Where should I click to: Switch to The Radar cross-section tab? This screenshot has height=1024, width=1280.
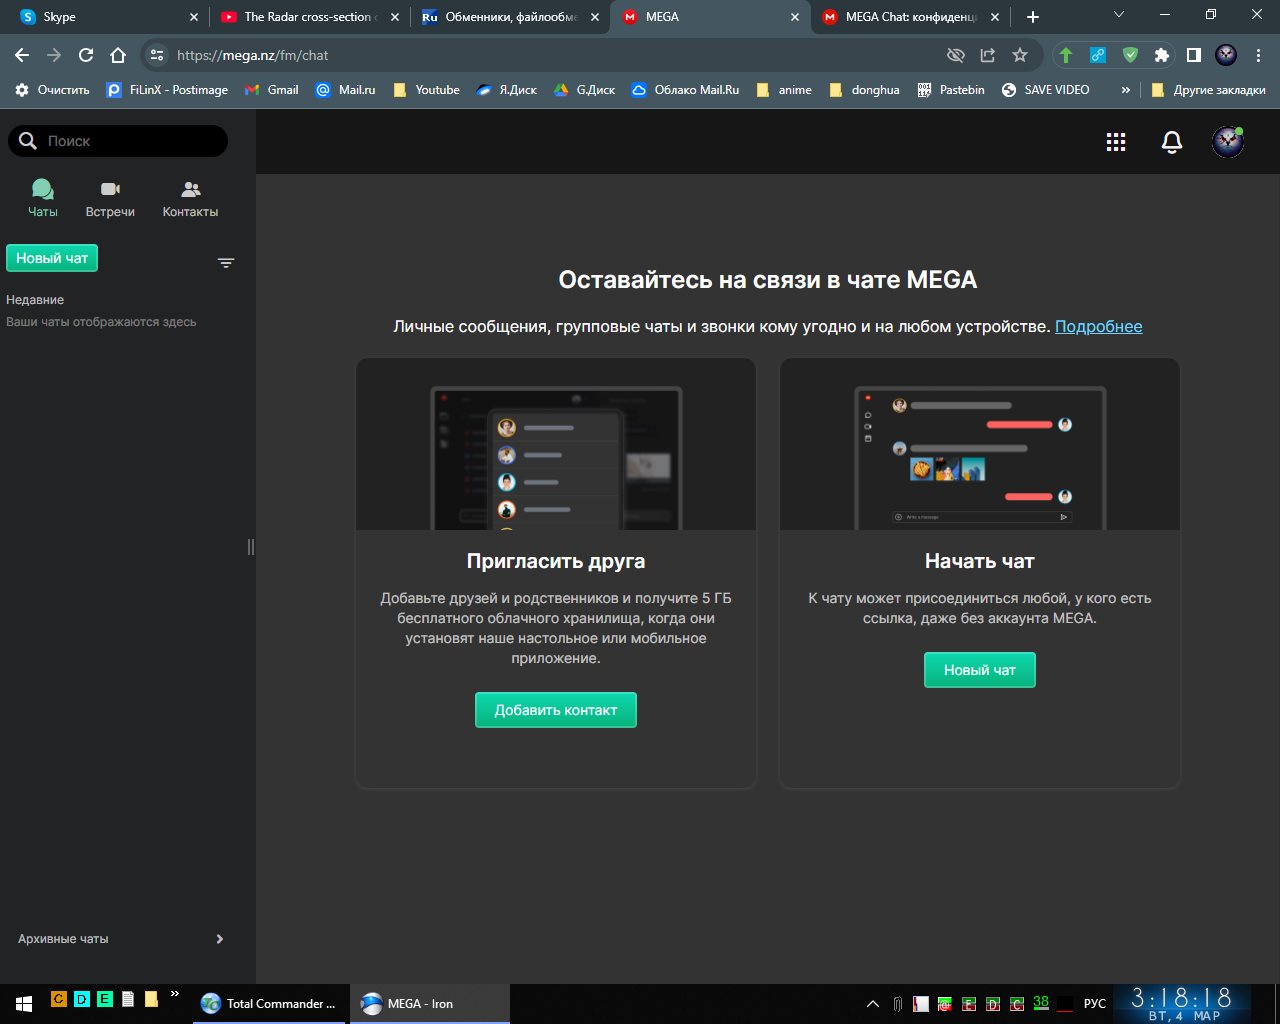click(310, 17)
